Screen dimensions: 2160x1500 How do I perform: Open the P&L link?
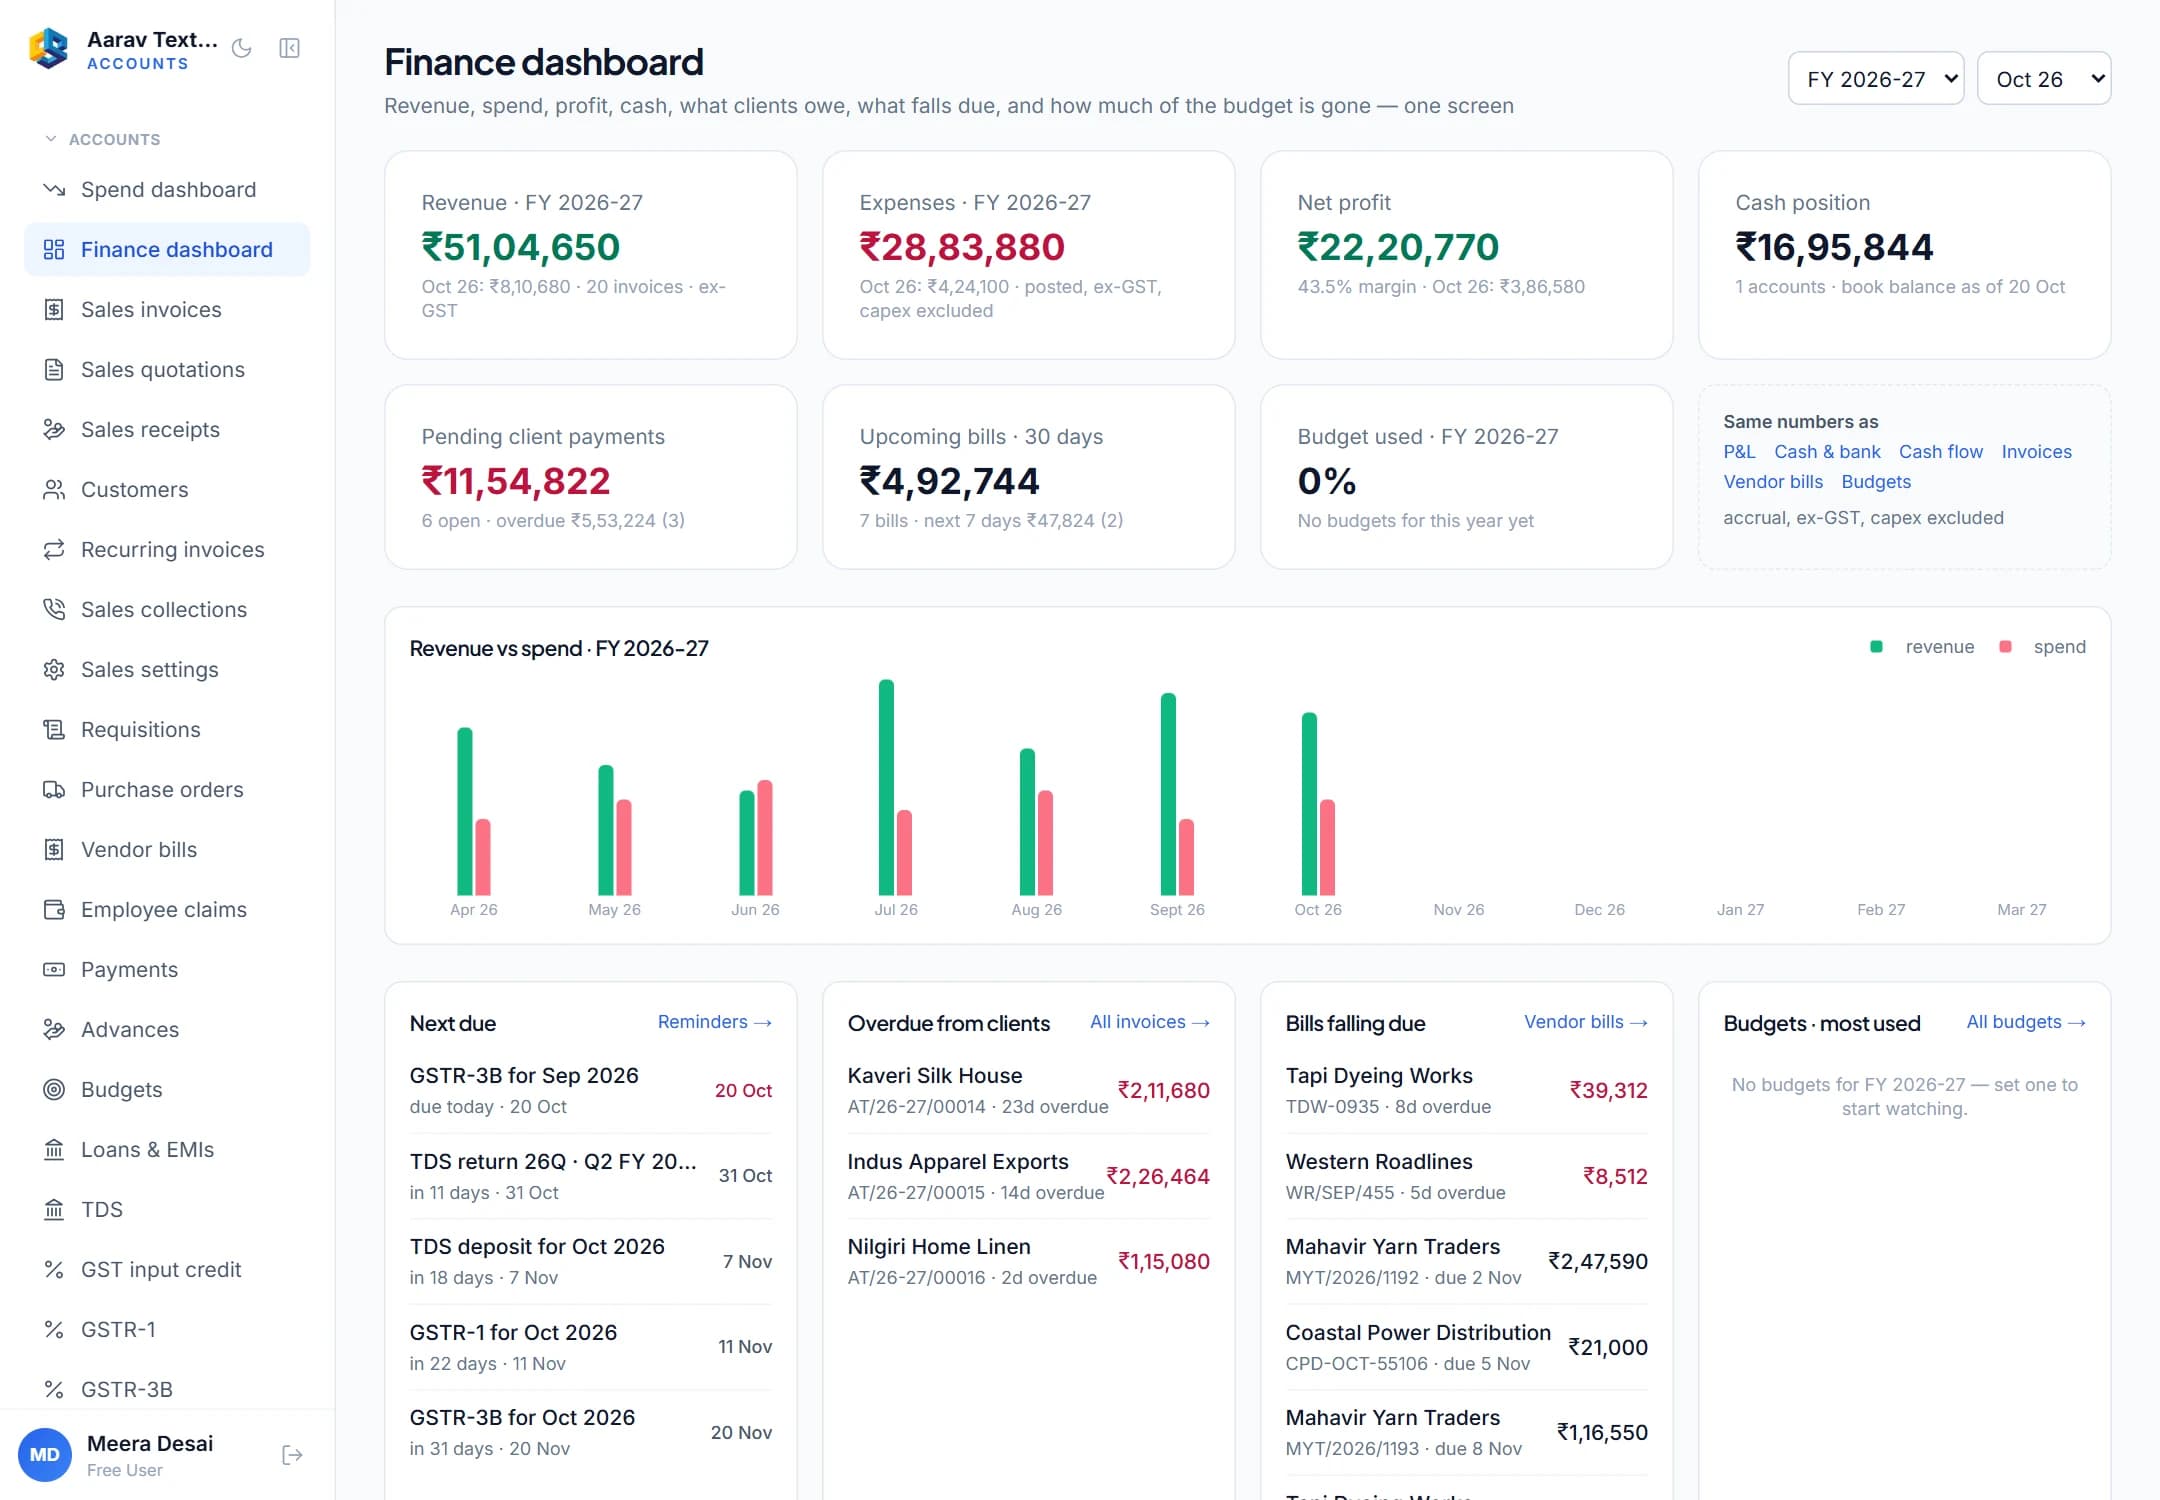point(1739,452)
